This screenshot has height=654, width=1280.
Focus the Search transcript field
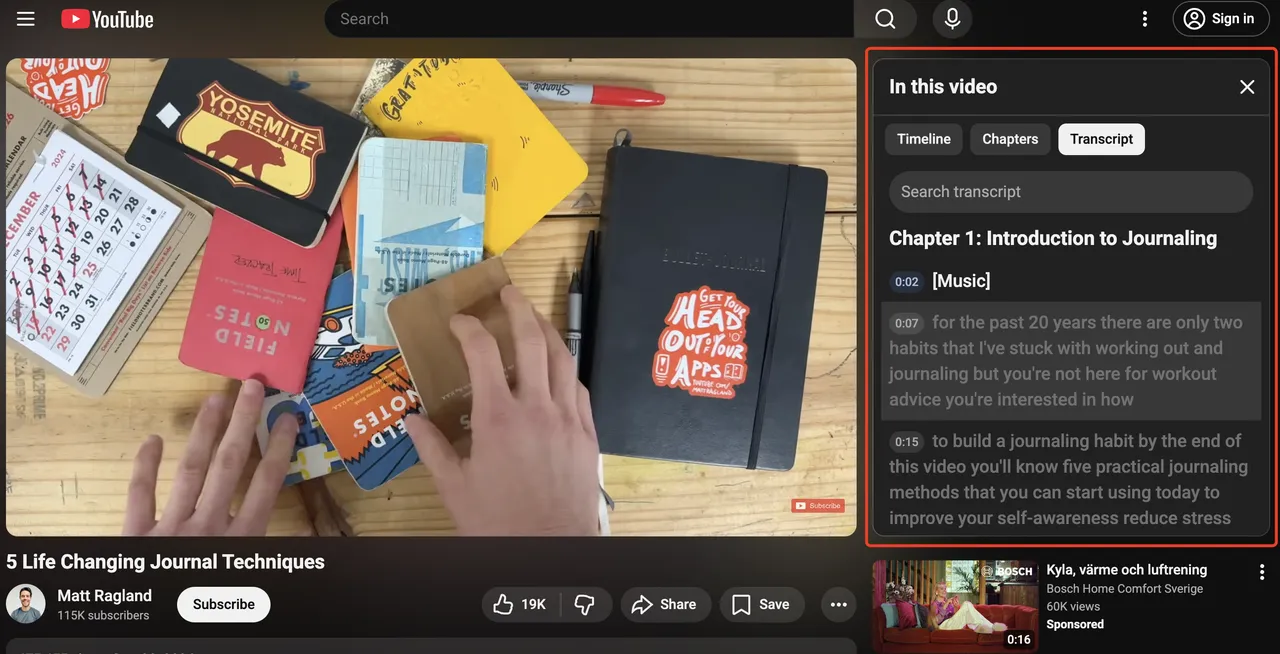(x=1071, y=192)
